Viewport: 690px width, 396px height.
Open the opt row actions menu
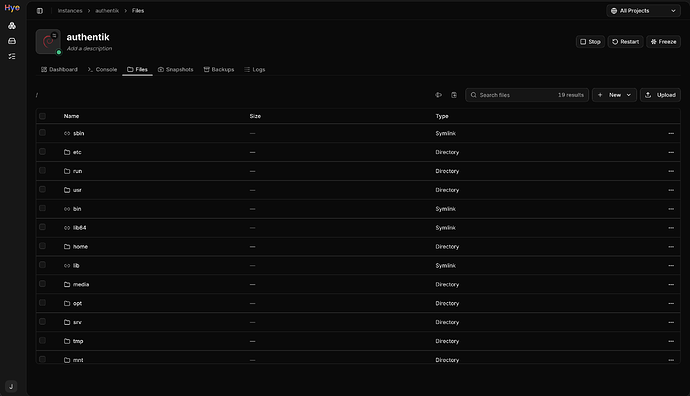(x=671, y=304)
